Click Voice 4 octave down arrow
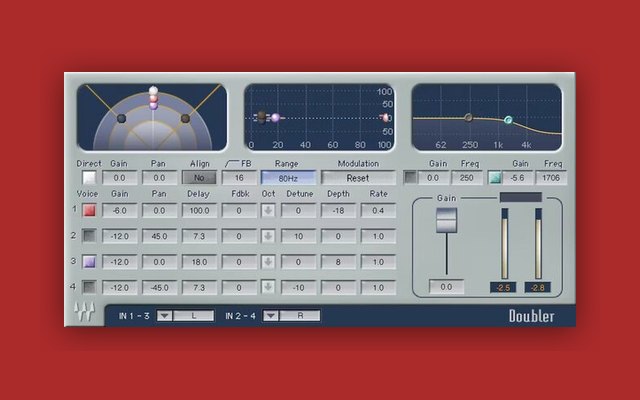The height and width of the screenshot is (400, 640). (268, 287)
